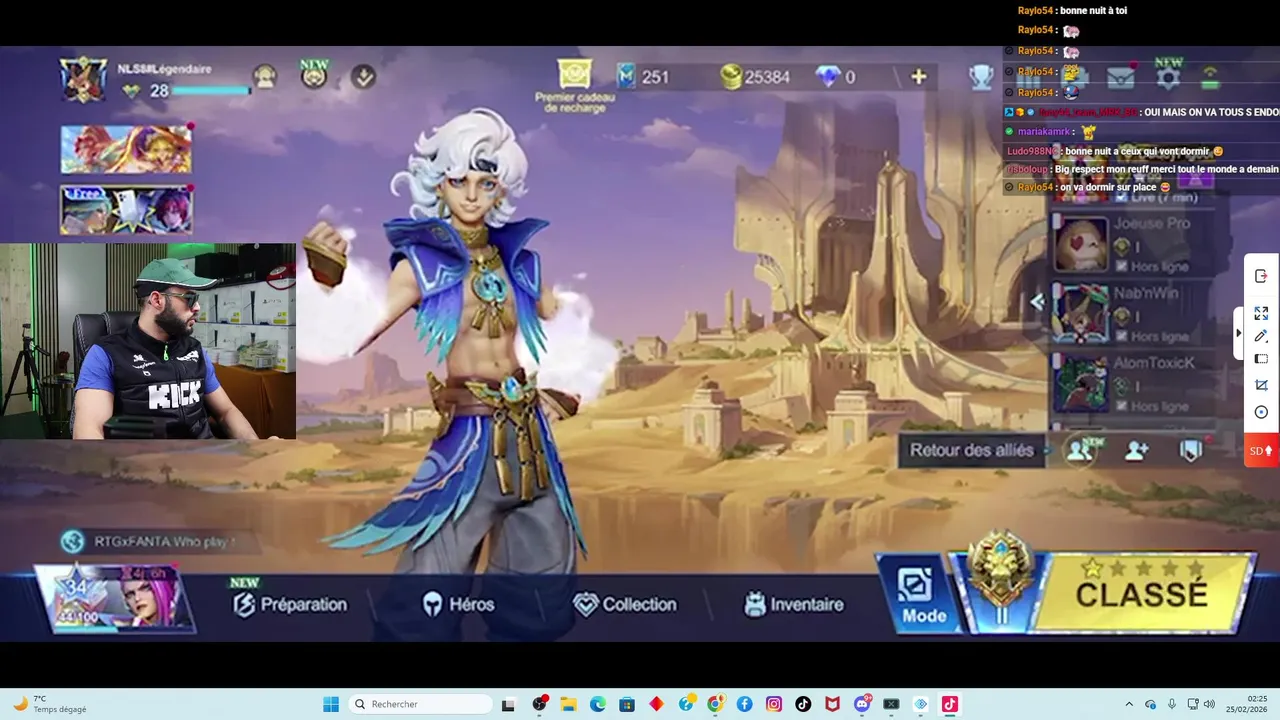Open the download resources arrow icon

click(364, 76)
